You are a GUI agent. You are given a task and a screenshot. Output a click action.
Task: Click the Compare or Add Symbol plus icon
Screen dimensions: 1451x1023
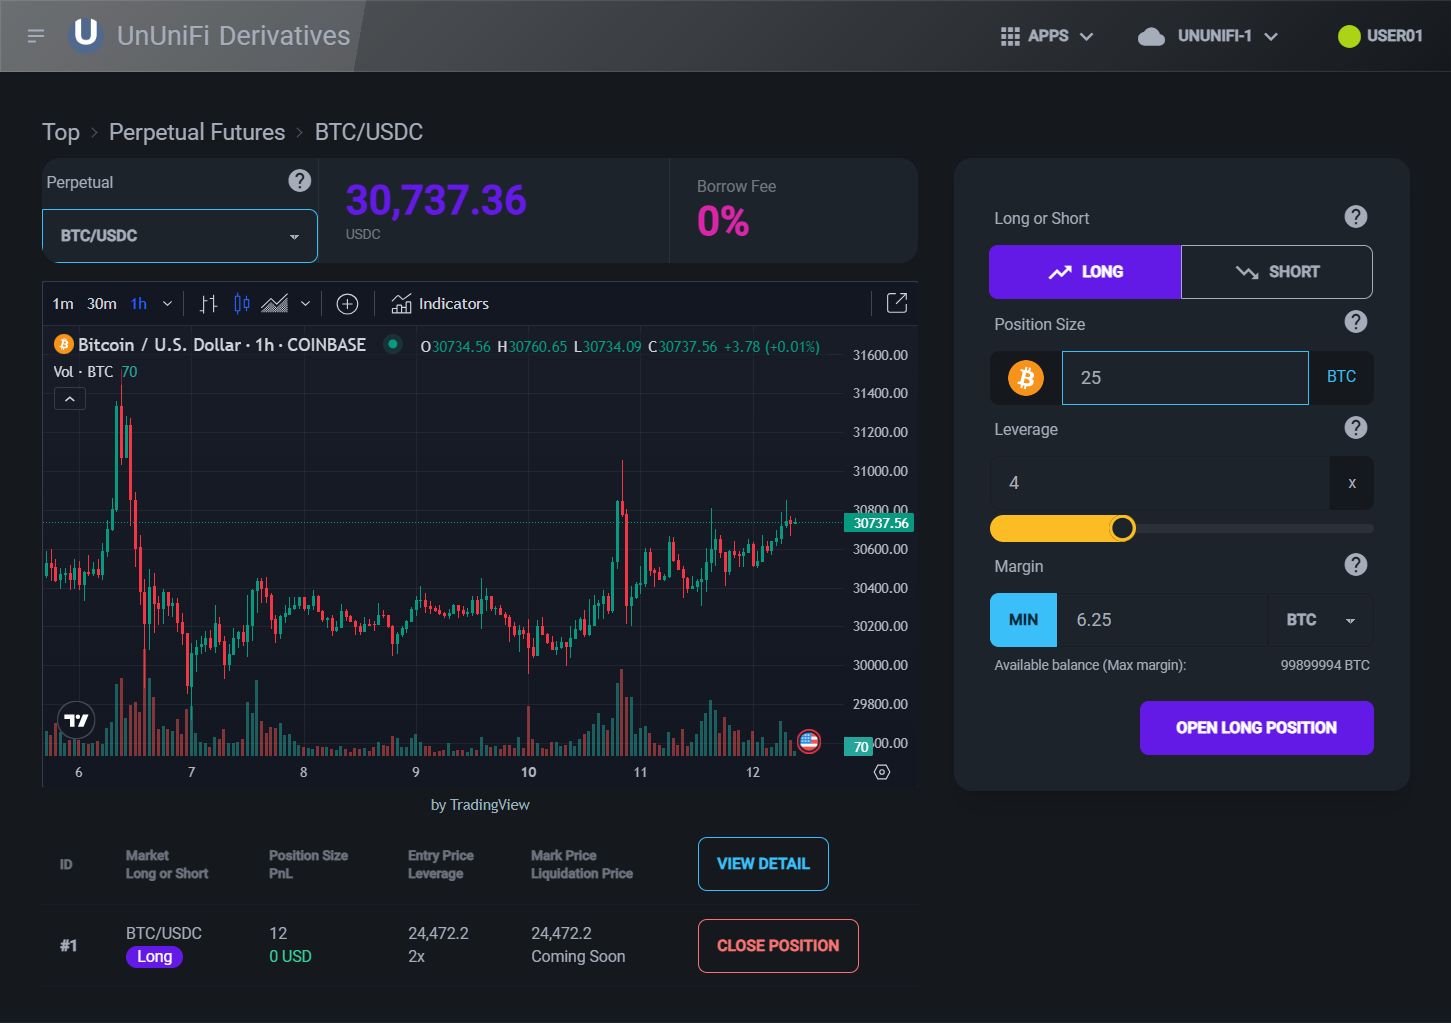click(x=347, y=304)
